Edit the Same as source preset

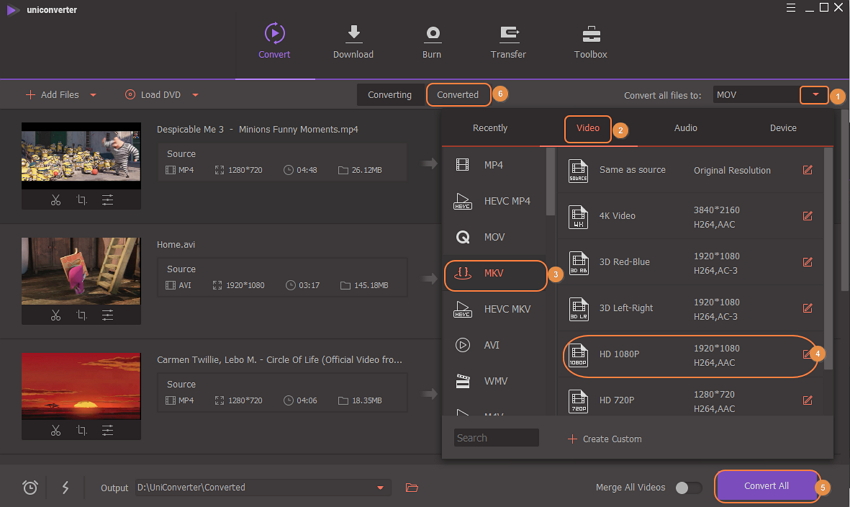click(x=807, y=170)
